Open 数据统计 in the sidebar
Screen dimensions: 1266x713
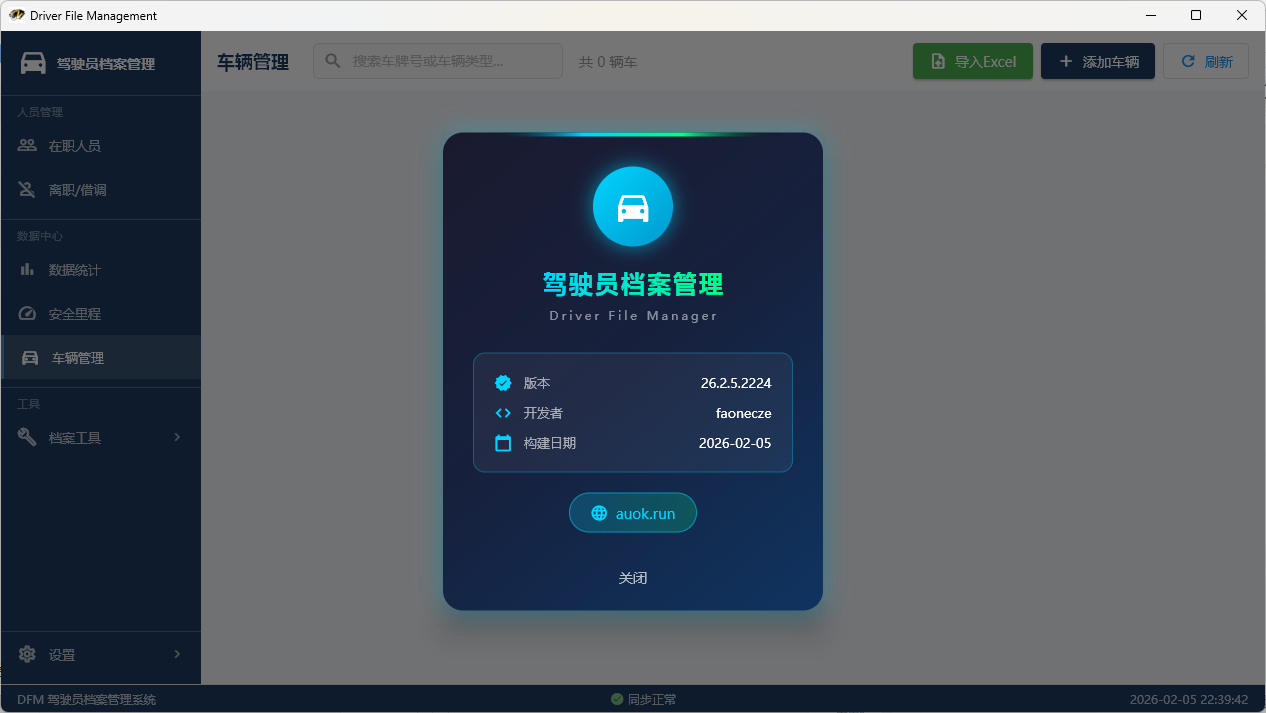(75, 270)
